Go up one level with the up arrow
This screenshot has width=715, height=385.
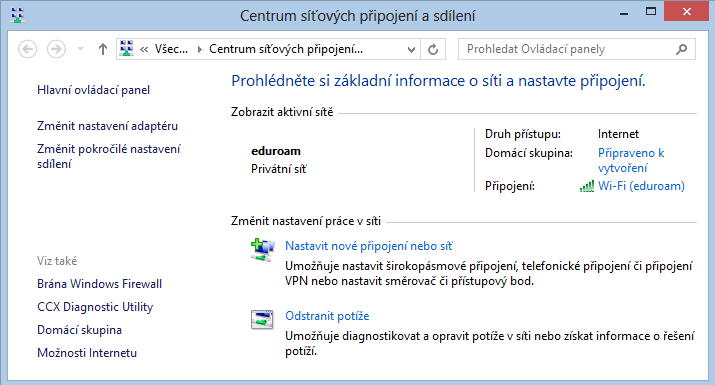pos(103,49)
